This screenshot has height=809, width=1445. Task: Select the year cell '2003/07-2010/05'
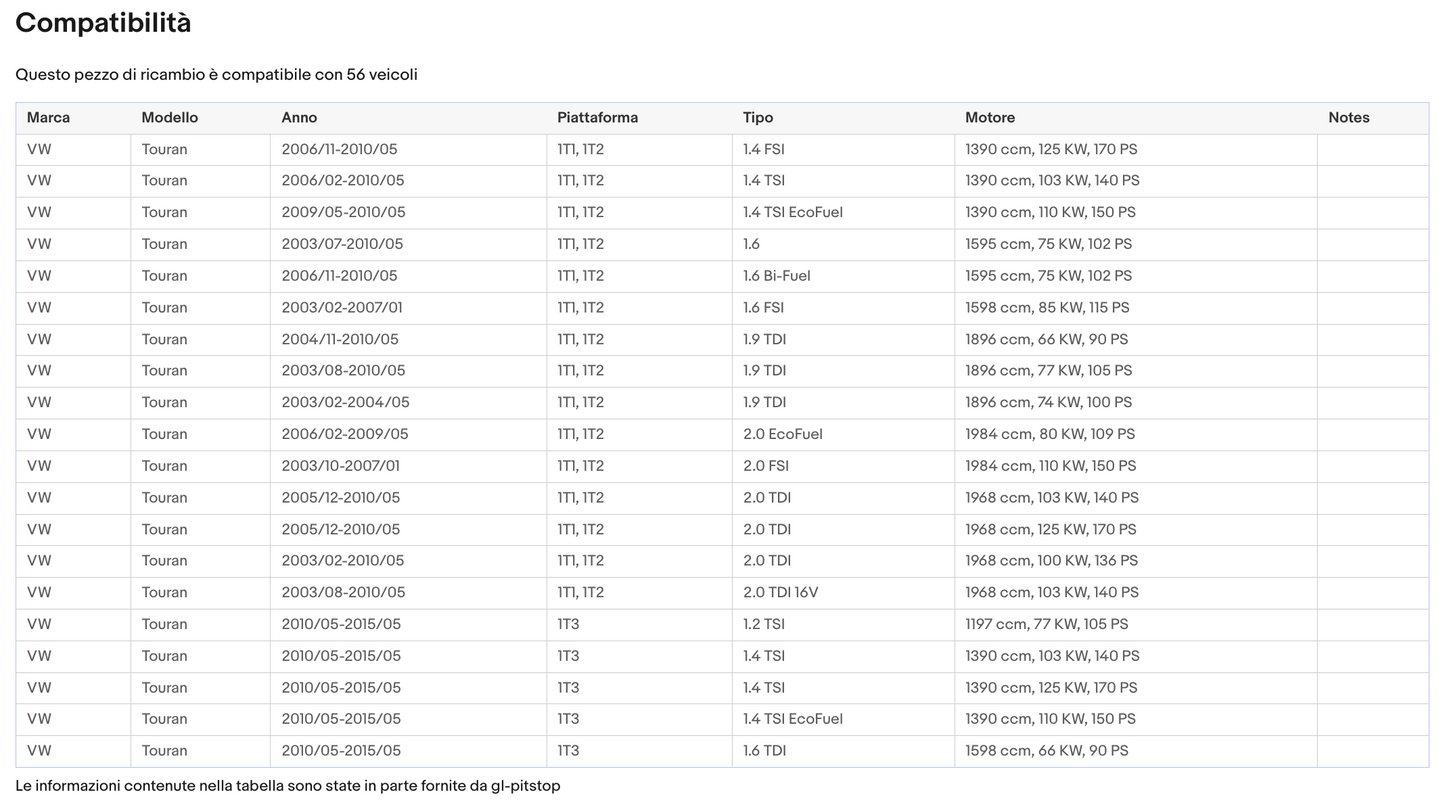(x=342, y=245)
